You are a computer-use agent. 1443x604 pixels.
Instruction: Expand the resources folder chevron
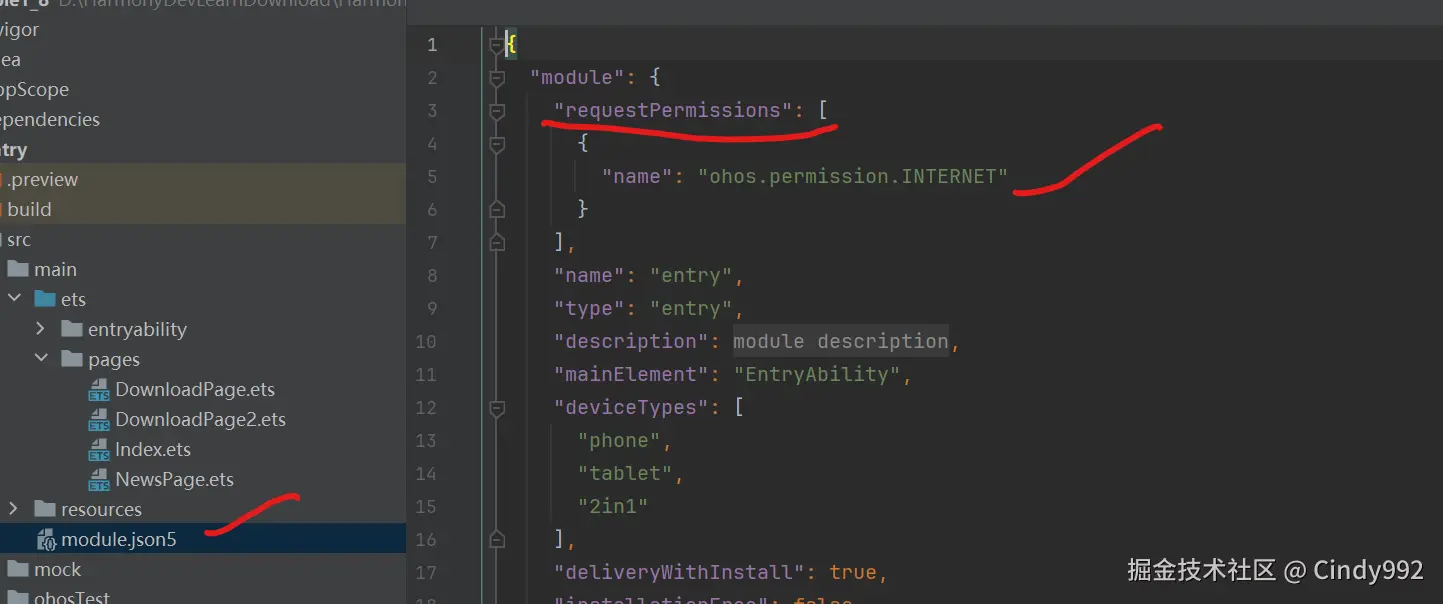(14, 509)
